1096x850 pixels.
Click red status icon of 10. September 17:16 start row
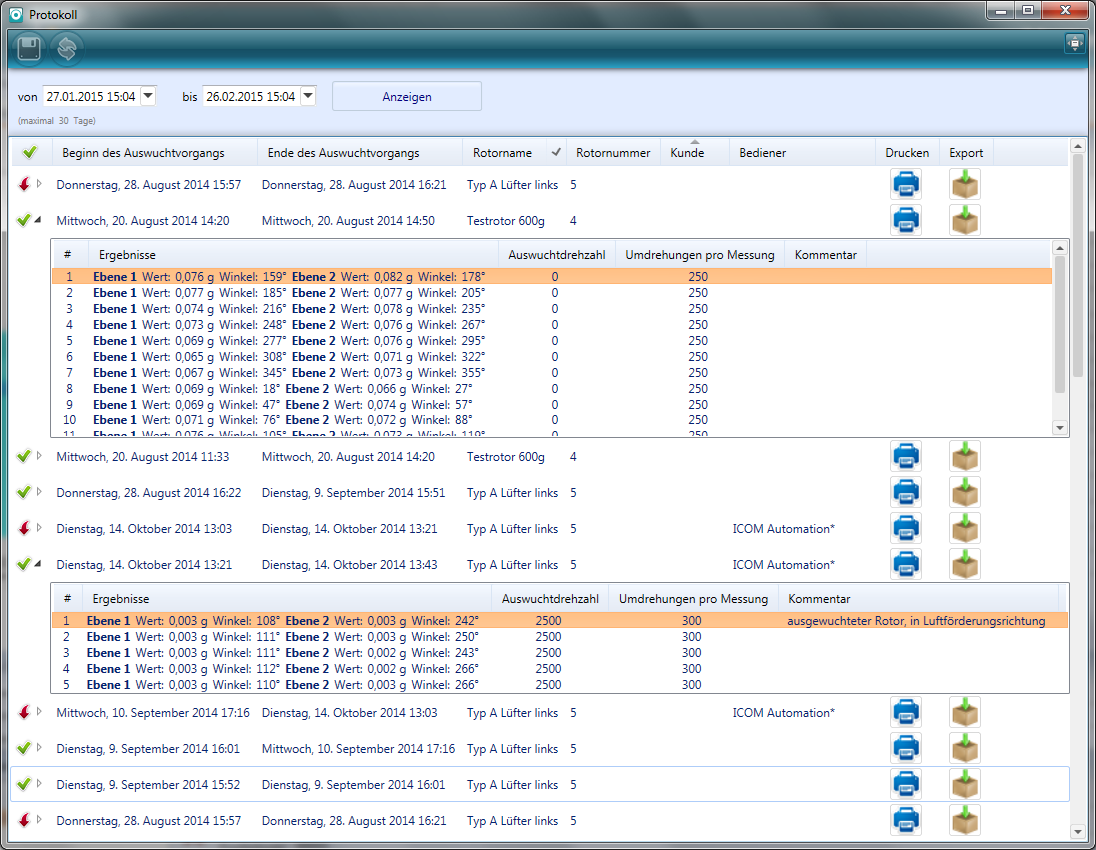click(24, 713)
